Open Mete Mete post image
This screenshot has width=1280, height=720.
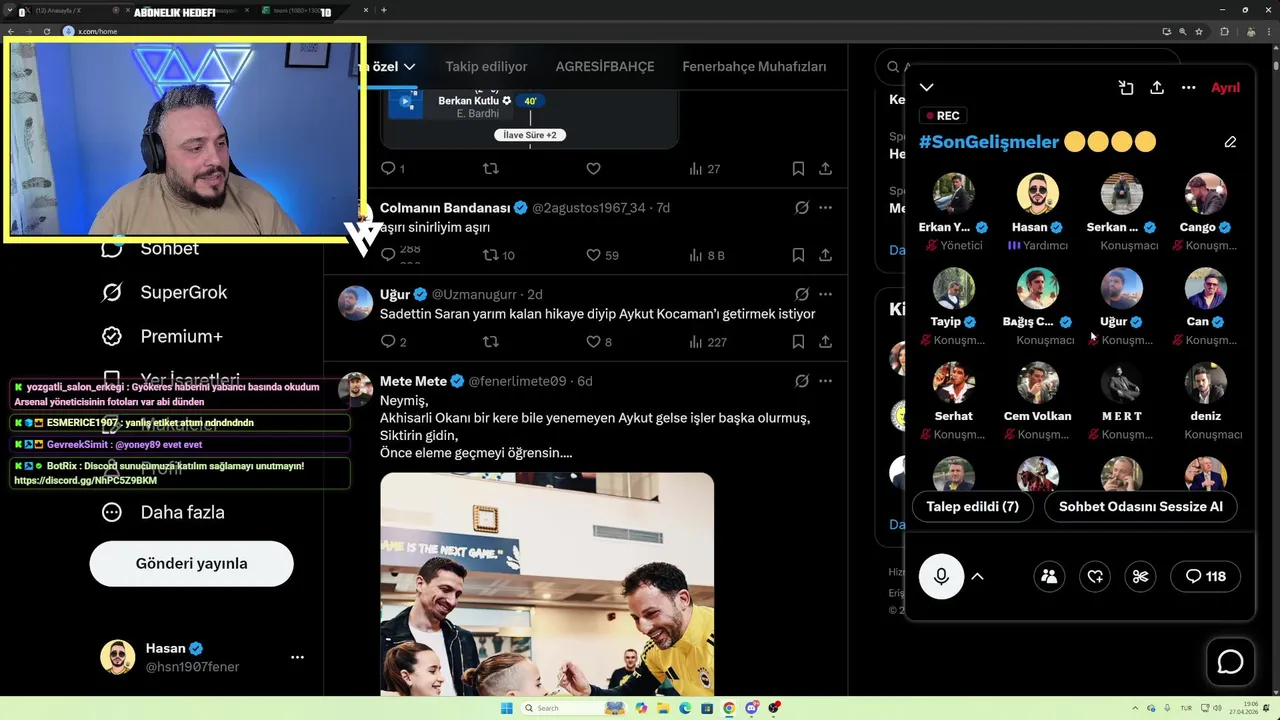click(547, 585)
